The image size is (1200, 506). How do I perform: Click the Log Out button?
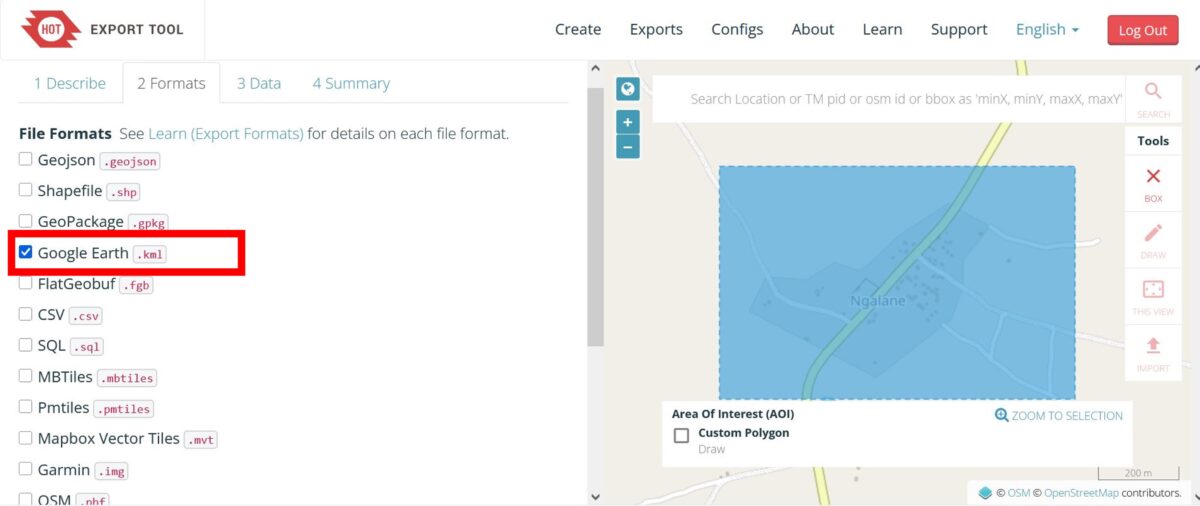(x=1143, y=30)
